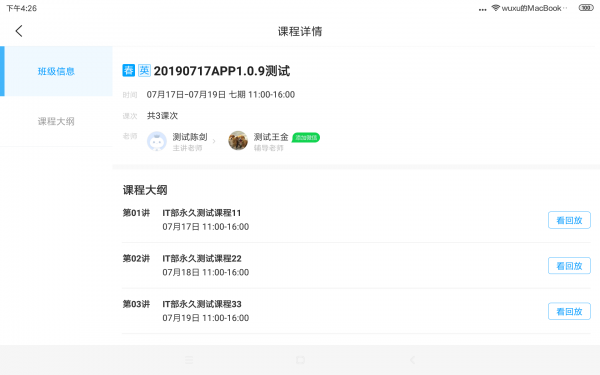Select lesson label 第03讲
Image resolution: width=600 pixels, height=375 pixels.
tap(136, 304)
